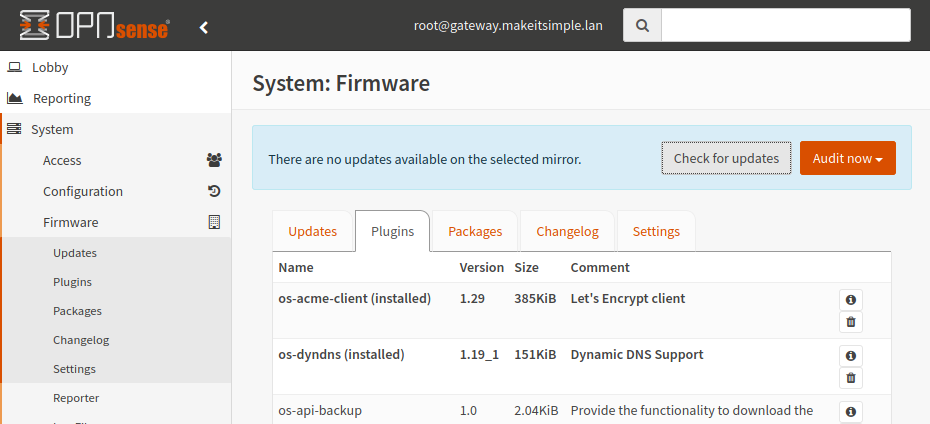Show info for os-dyndns plugin
The image size is (930, 424).
tap(850, 355)
